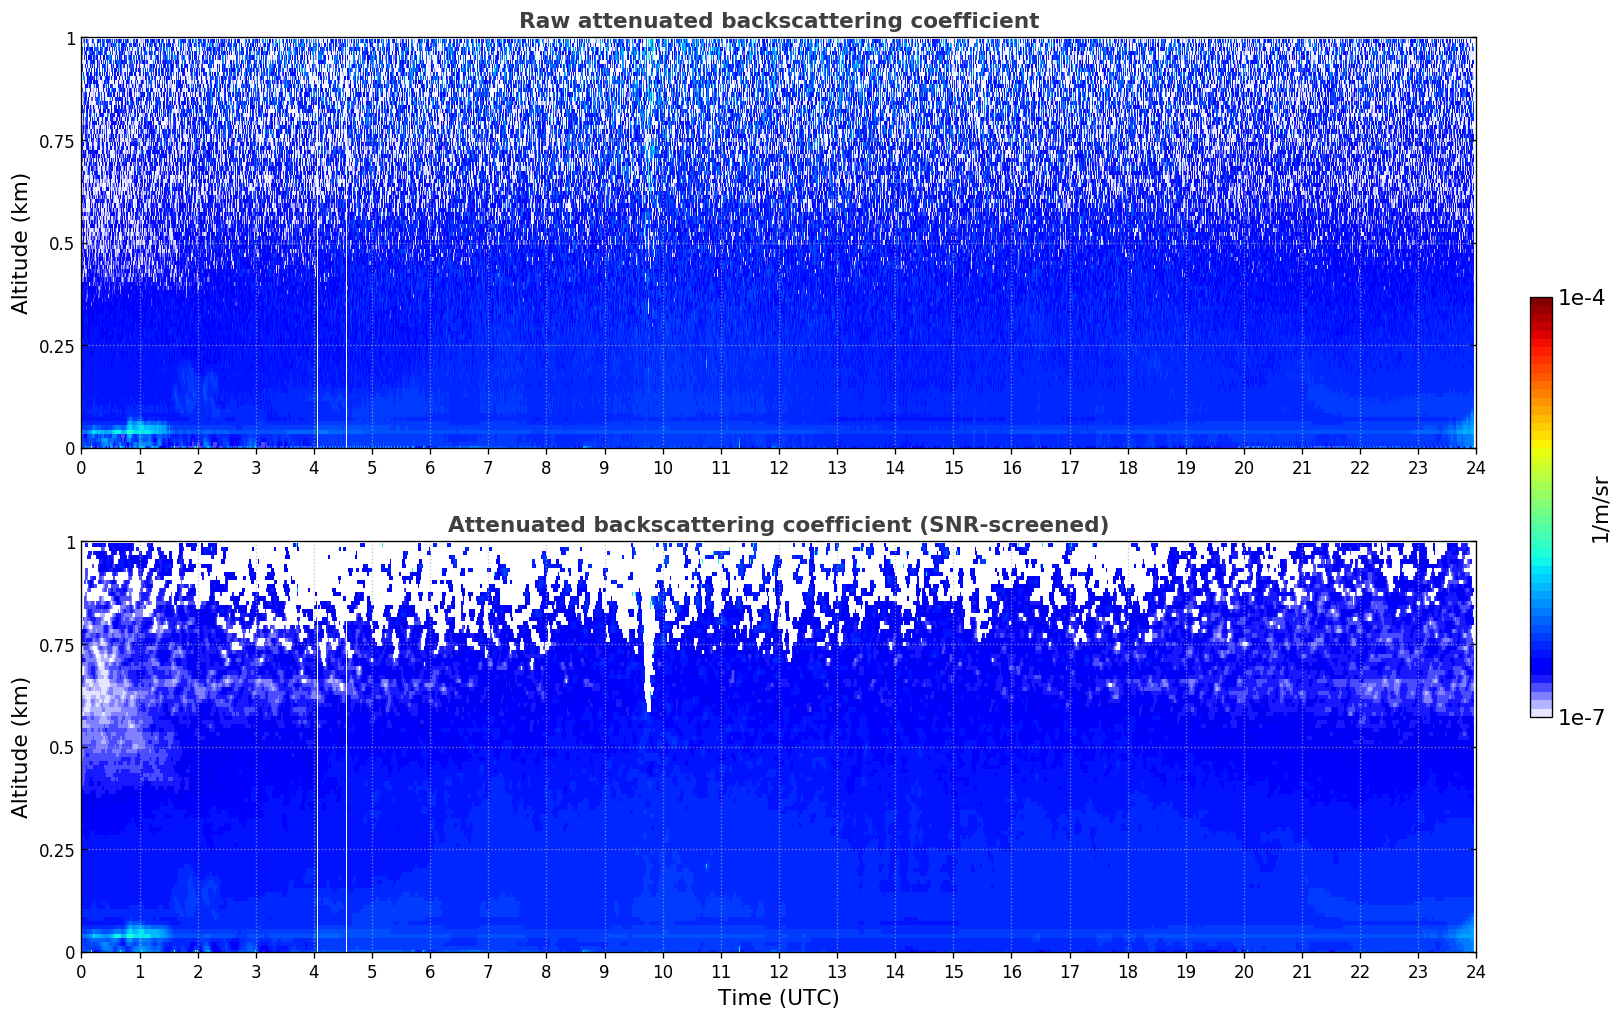Viewport: 1621px width, 1020px height.
Task: Click the top altitude tick '1' of the SNR-screened plot
Action: coord(70,542)
